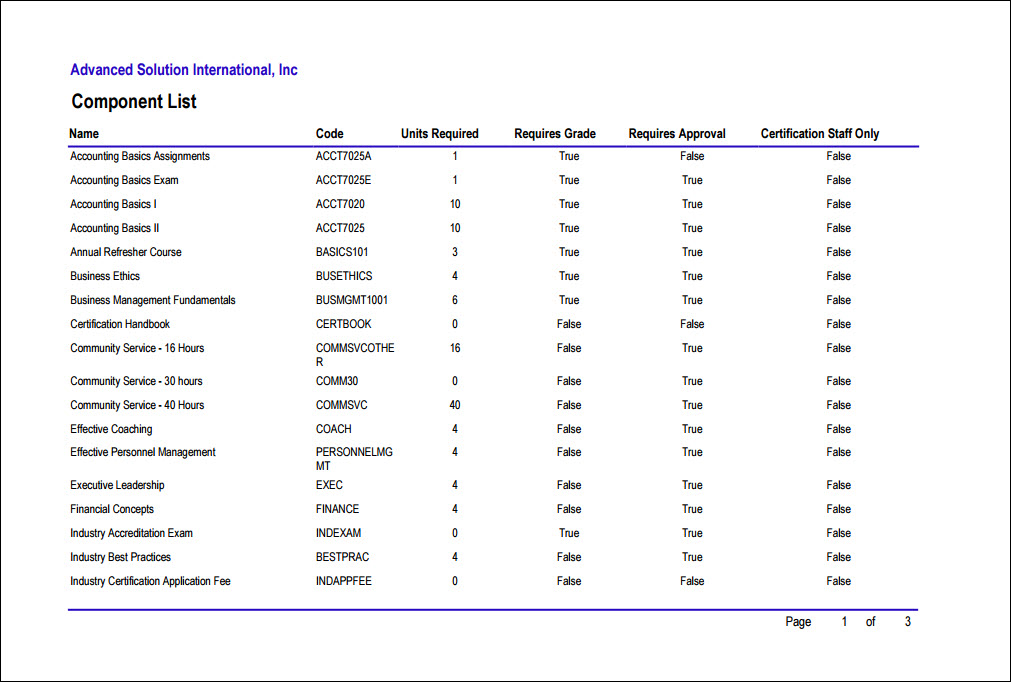Click code CERTBOOK
This screenshot has height=682, width=1011.
pyautogui.click(x=344, y=324)
